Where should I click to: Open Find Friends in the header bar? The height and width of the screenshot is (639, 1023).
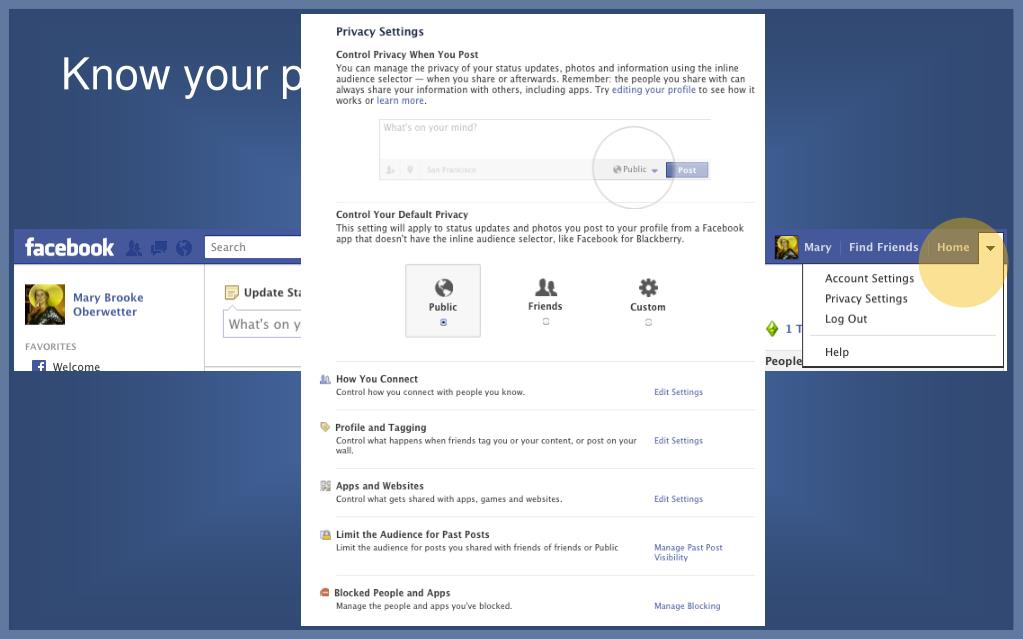(883, 247)
